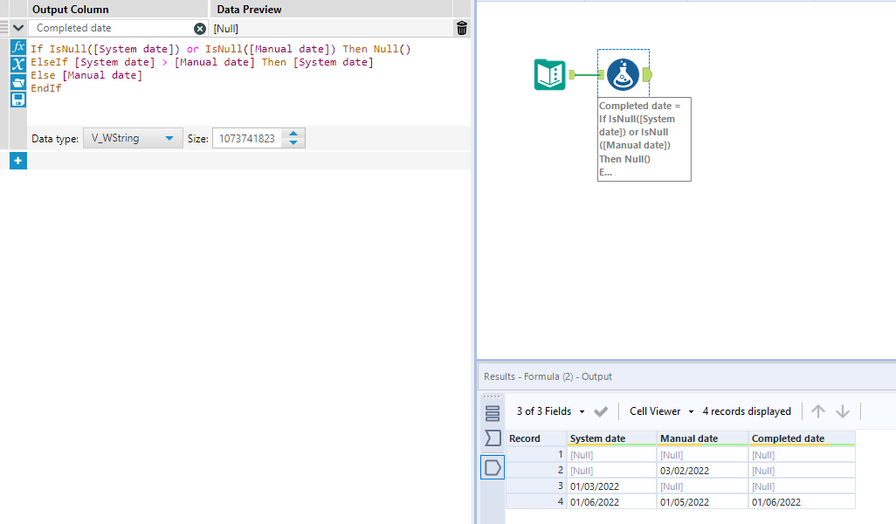Decrease the Size value with down stepper
Image resolution: width=896 pixels, height=524 pixels.
(x=293, y=143)
